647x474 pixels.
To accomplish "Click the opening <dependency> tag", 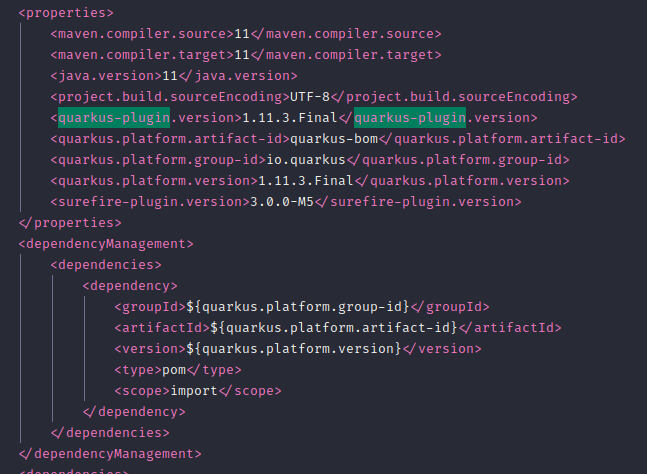I will click(x=130, y=286).
